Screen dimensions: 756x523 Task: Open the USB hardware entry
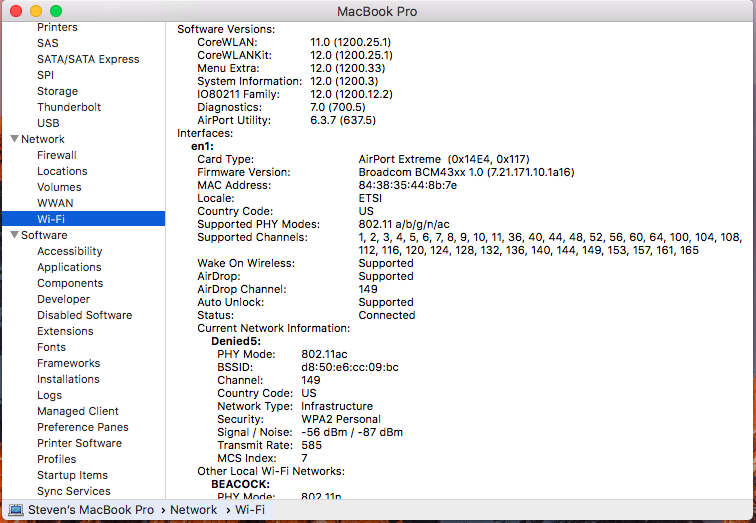coord(48,123)
